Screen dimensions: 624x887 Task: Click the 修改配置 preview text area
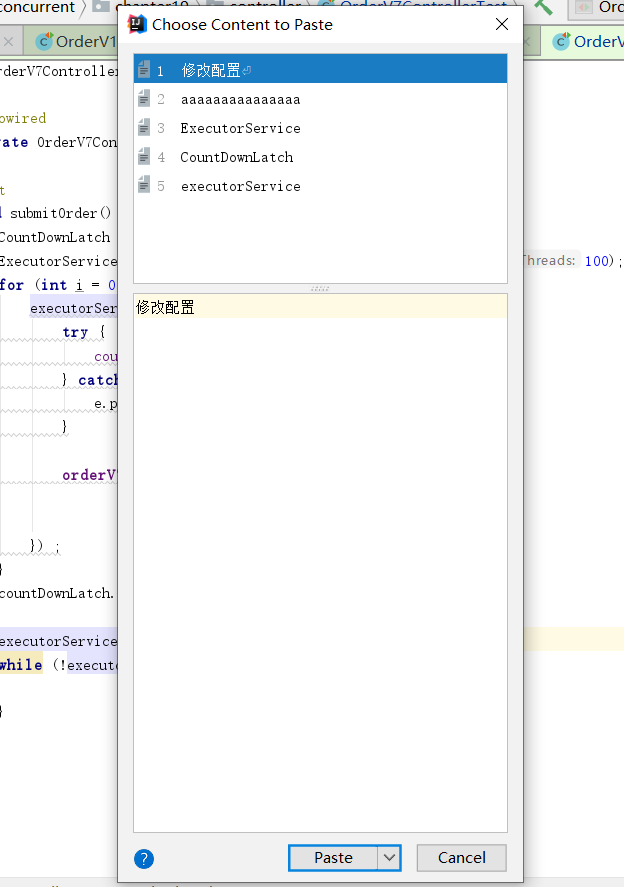320,562
